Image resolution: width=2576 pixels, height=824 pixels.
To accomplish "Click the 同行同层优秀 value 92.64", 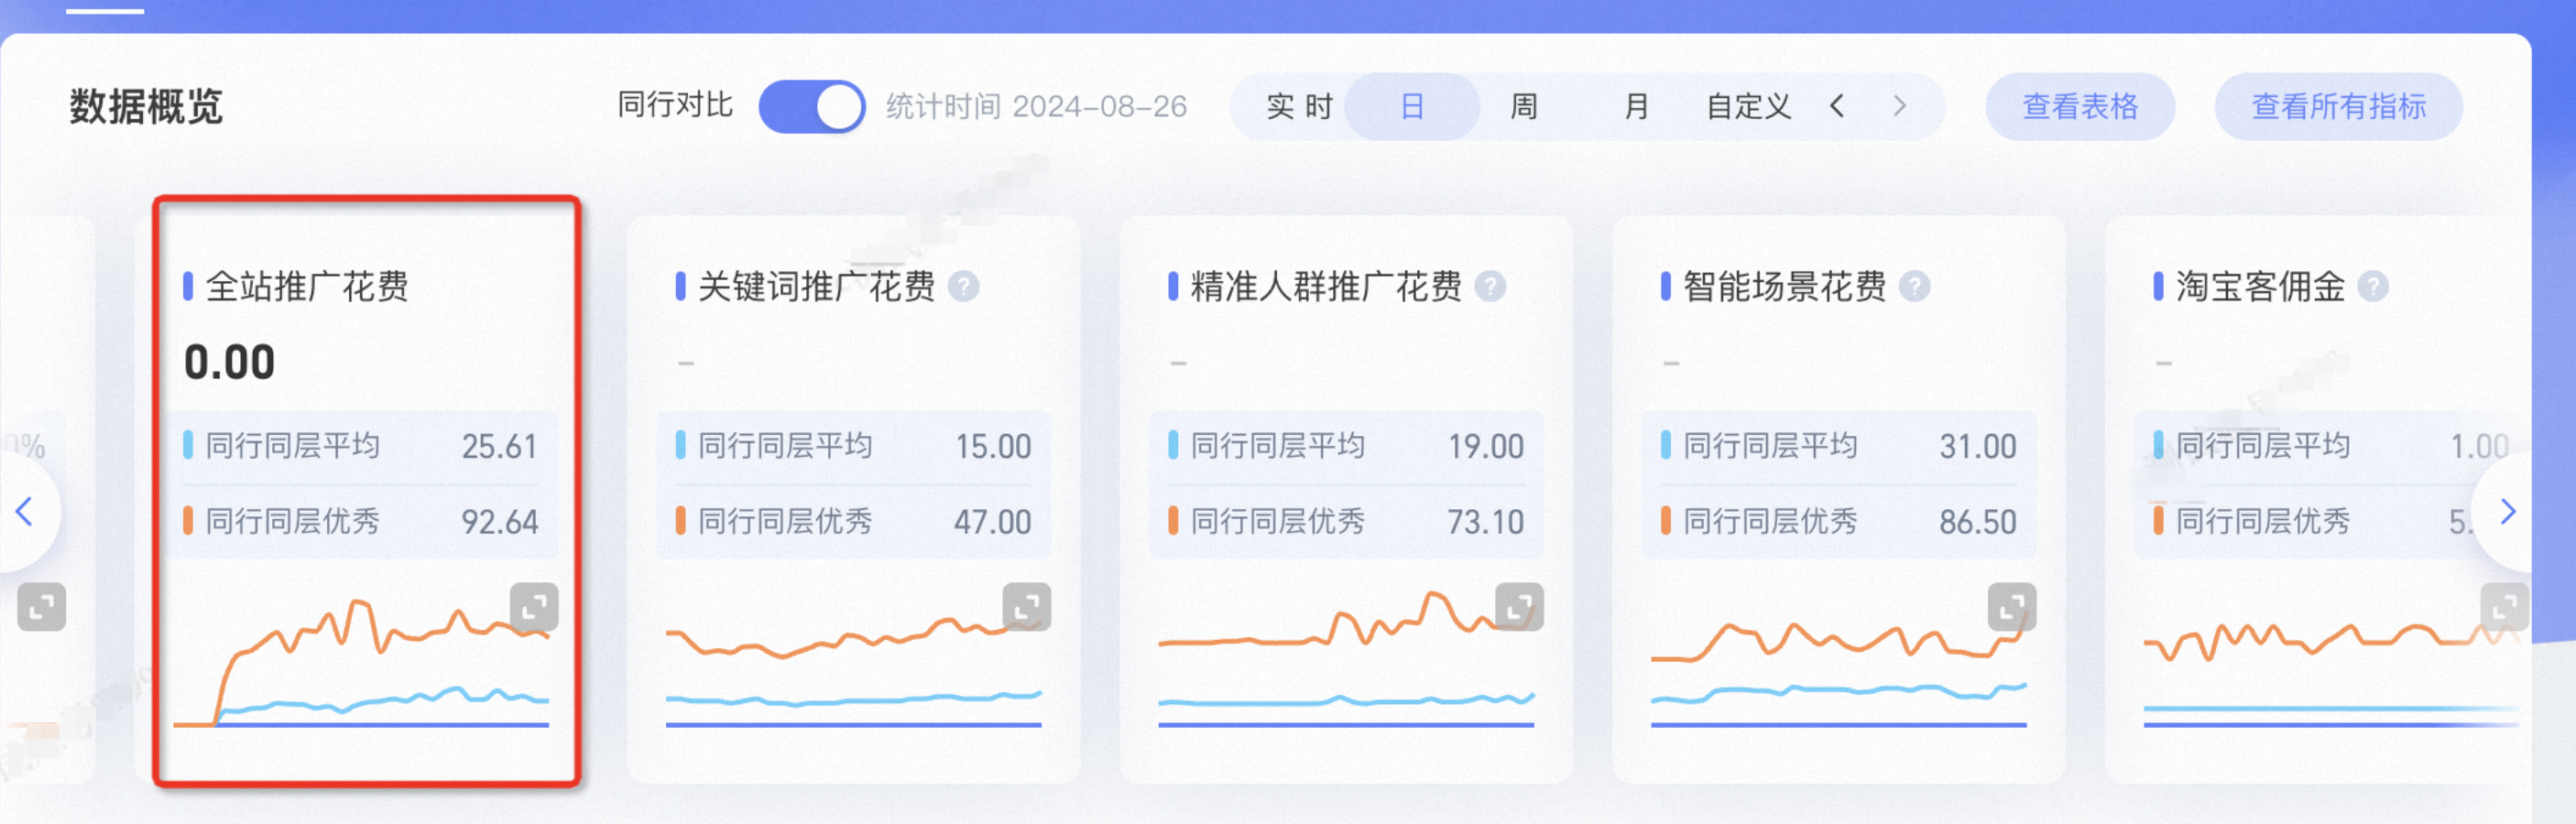I will click(499, 521).
